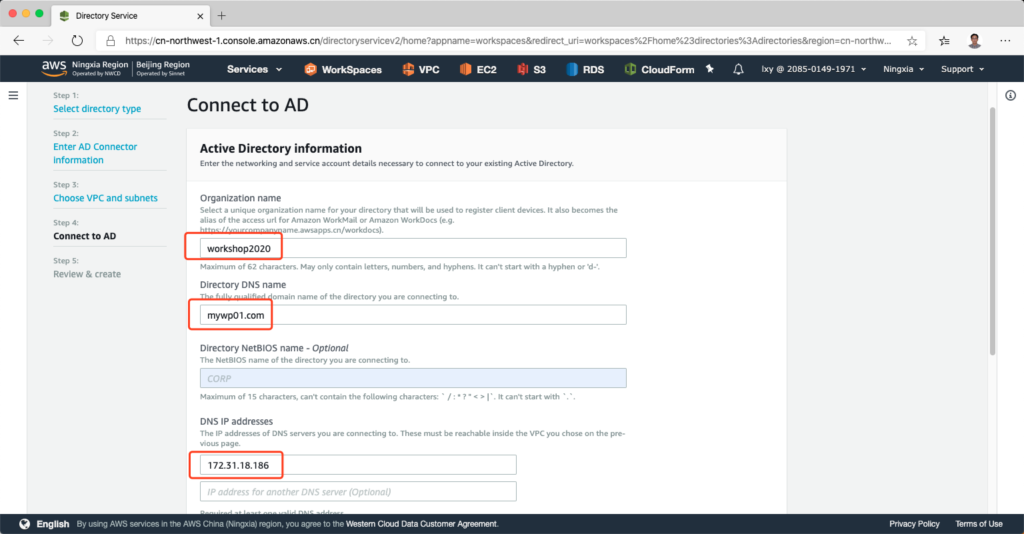Expand the Services dropdown menu
Image resolution: width=1024 pixels, height=534 pixels.
(254, 69)
